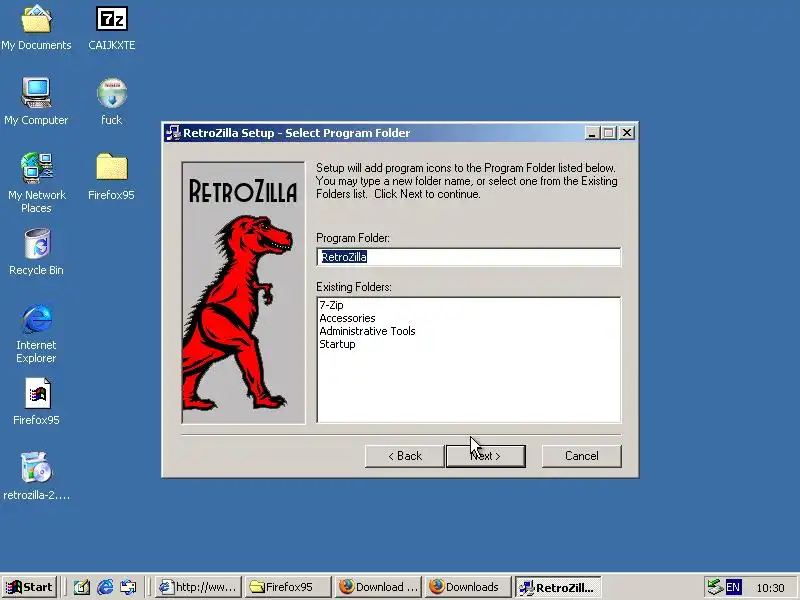Launch Internet Explorer from quick launch
The height and width of the screenshot is (600, 800).
(105, 587)
